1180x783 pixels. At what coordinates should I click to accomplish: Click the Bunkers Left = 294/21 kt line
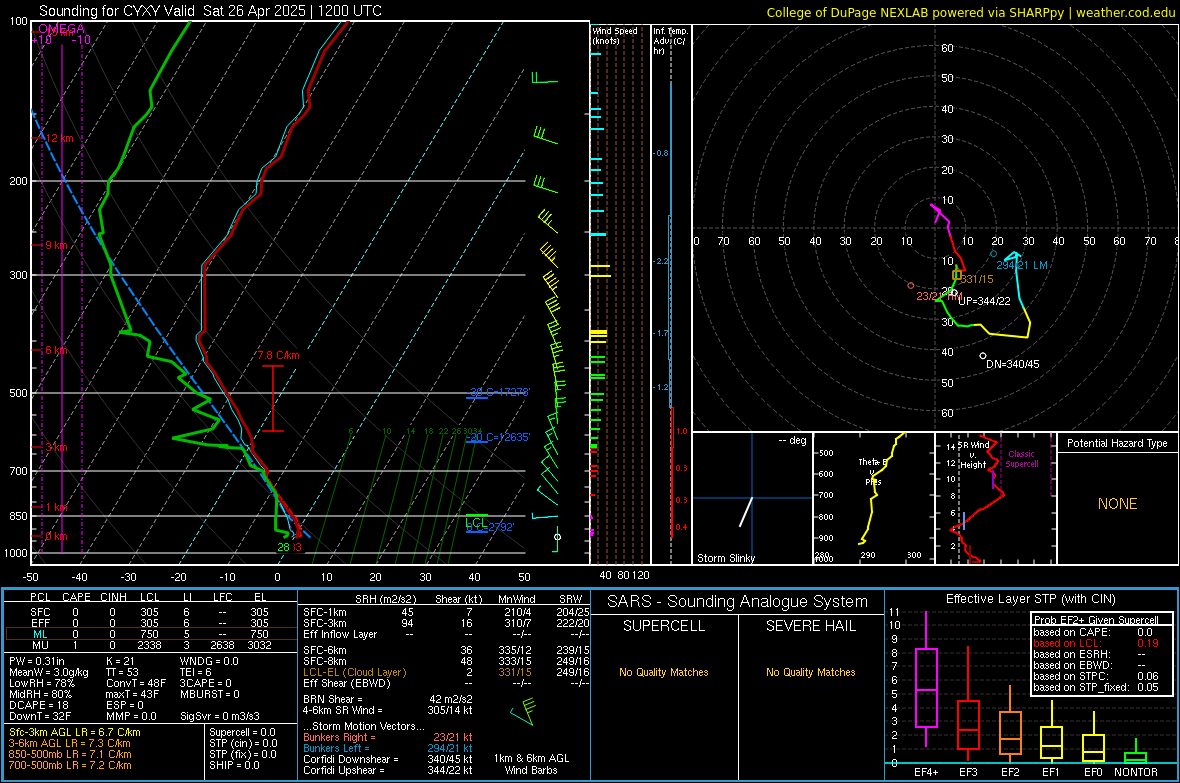(x=388, y=748)
